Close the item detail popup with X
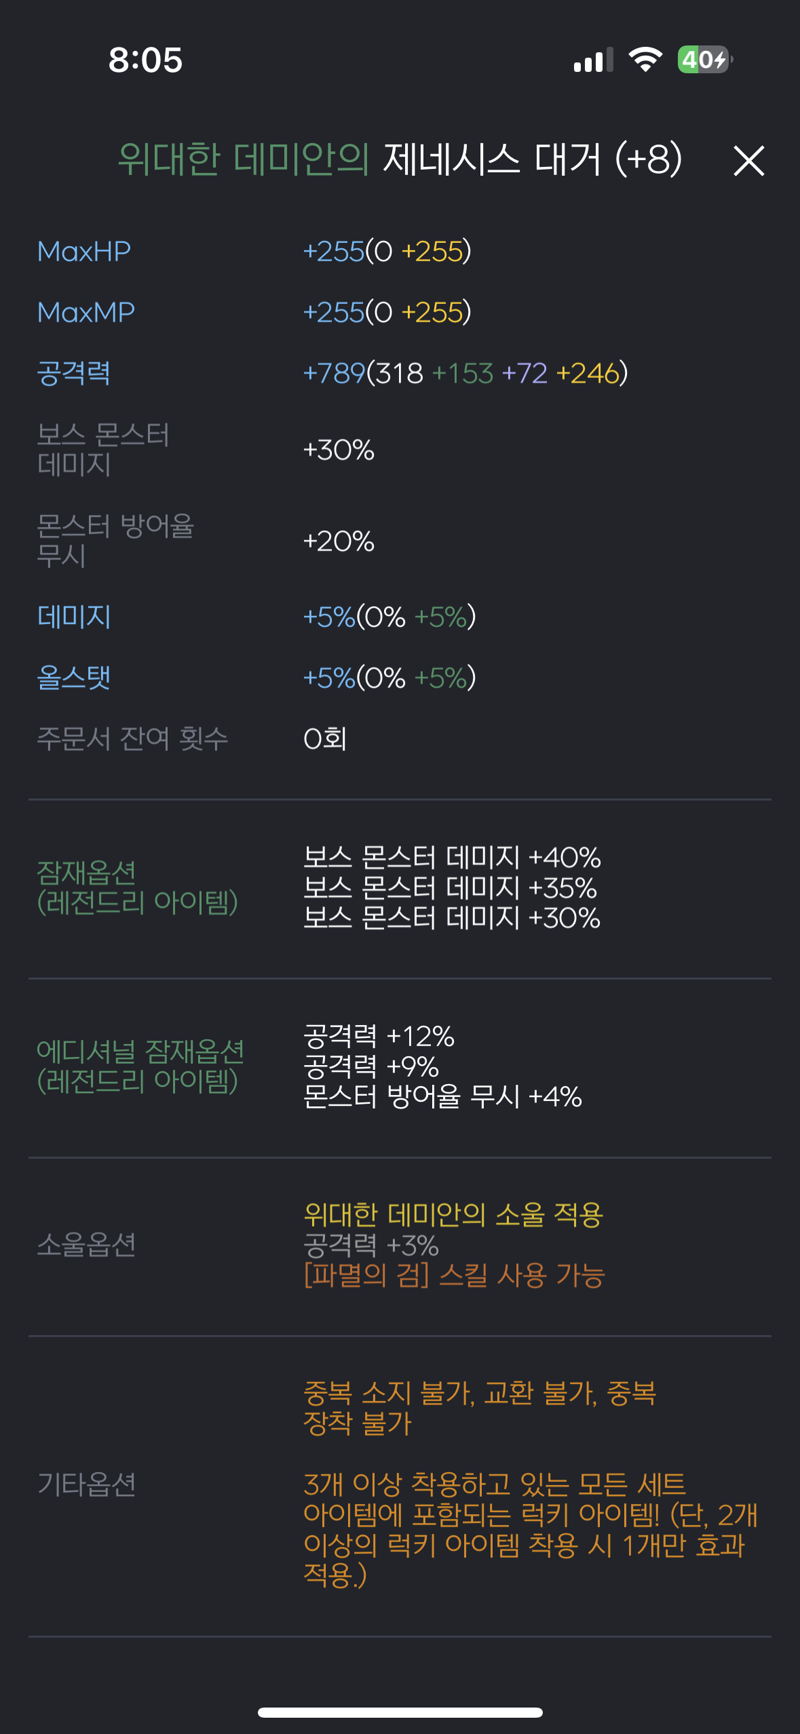Screen dimensions: 800x1734 [748, 161]
